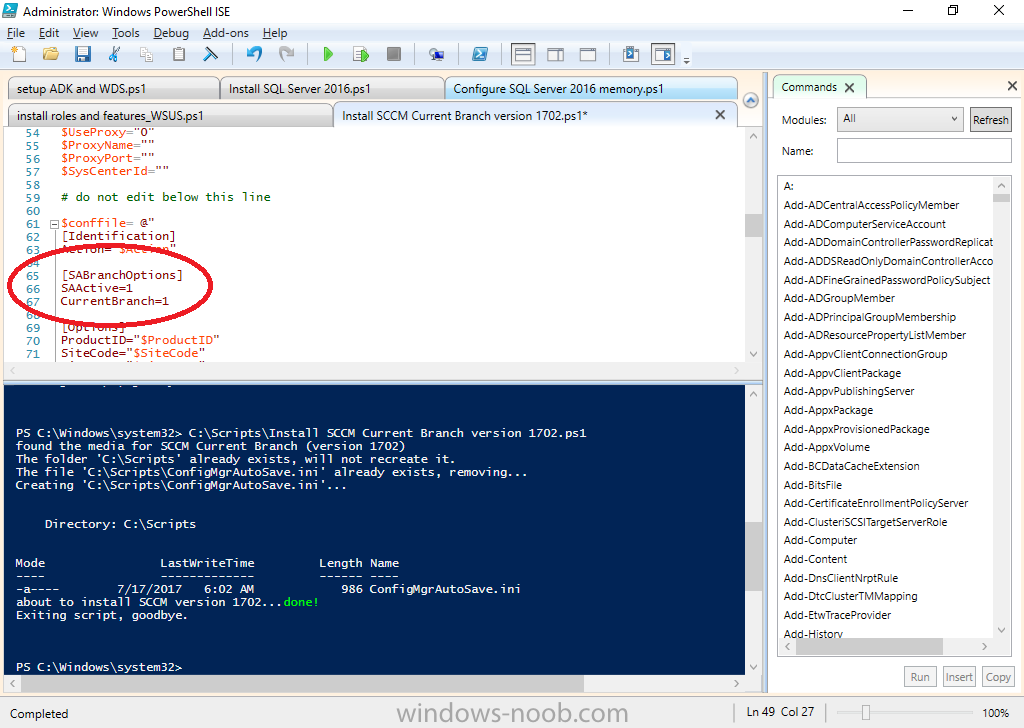Select Add-DnsClientNrptRule command
The width and height of the screenshot is (1024, 728).
point(840,578)
